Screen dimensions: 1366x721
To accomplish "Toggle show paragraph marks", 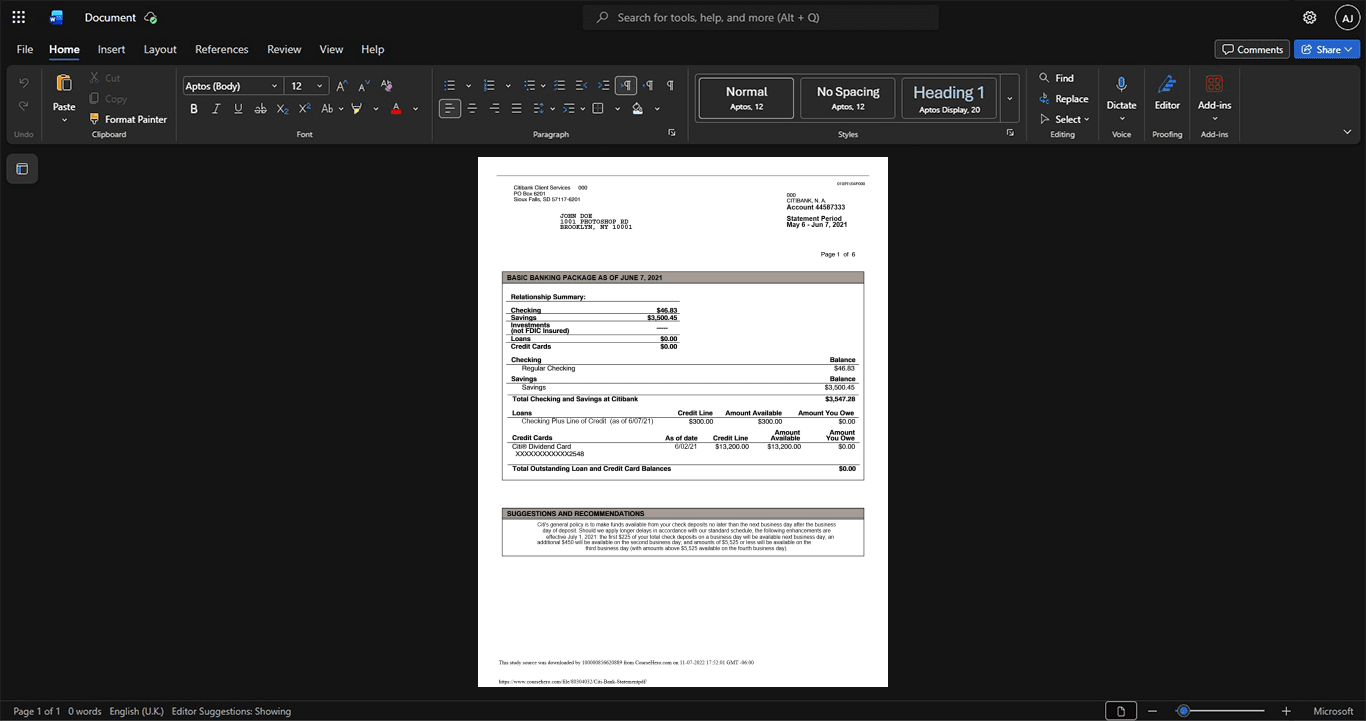I will click(x=670, y=86).
